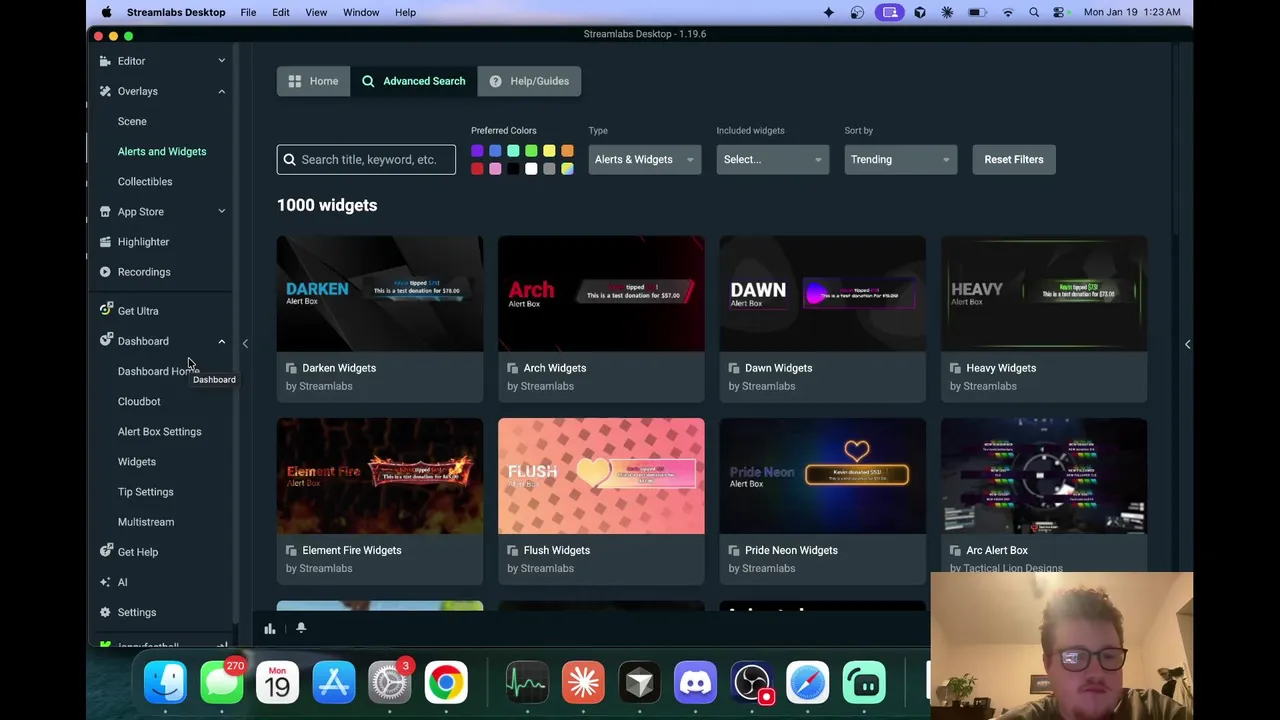Open the Type dropdown showing Alerts & Widgets
Screen dimensions: 1280x720
tap(644, 160)
